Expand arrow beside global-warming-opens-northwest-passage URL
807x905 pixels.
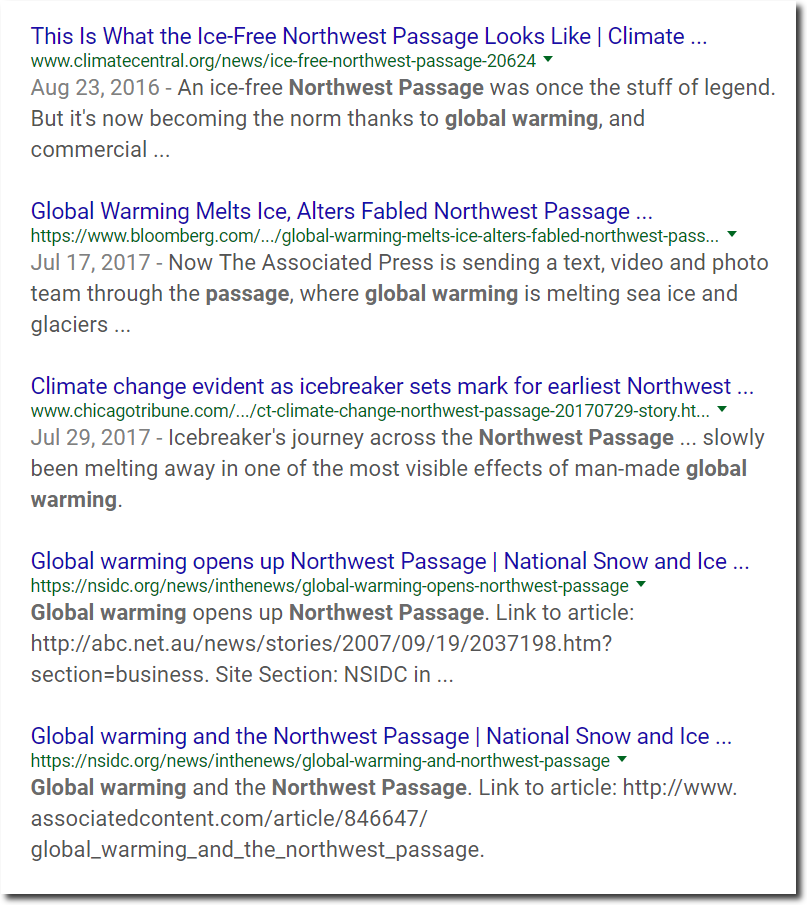click(641, 584)
